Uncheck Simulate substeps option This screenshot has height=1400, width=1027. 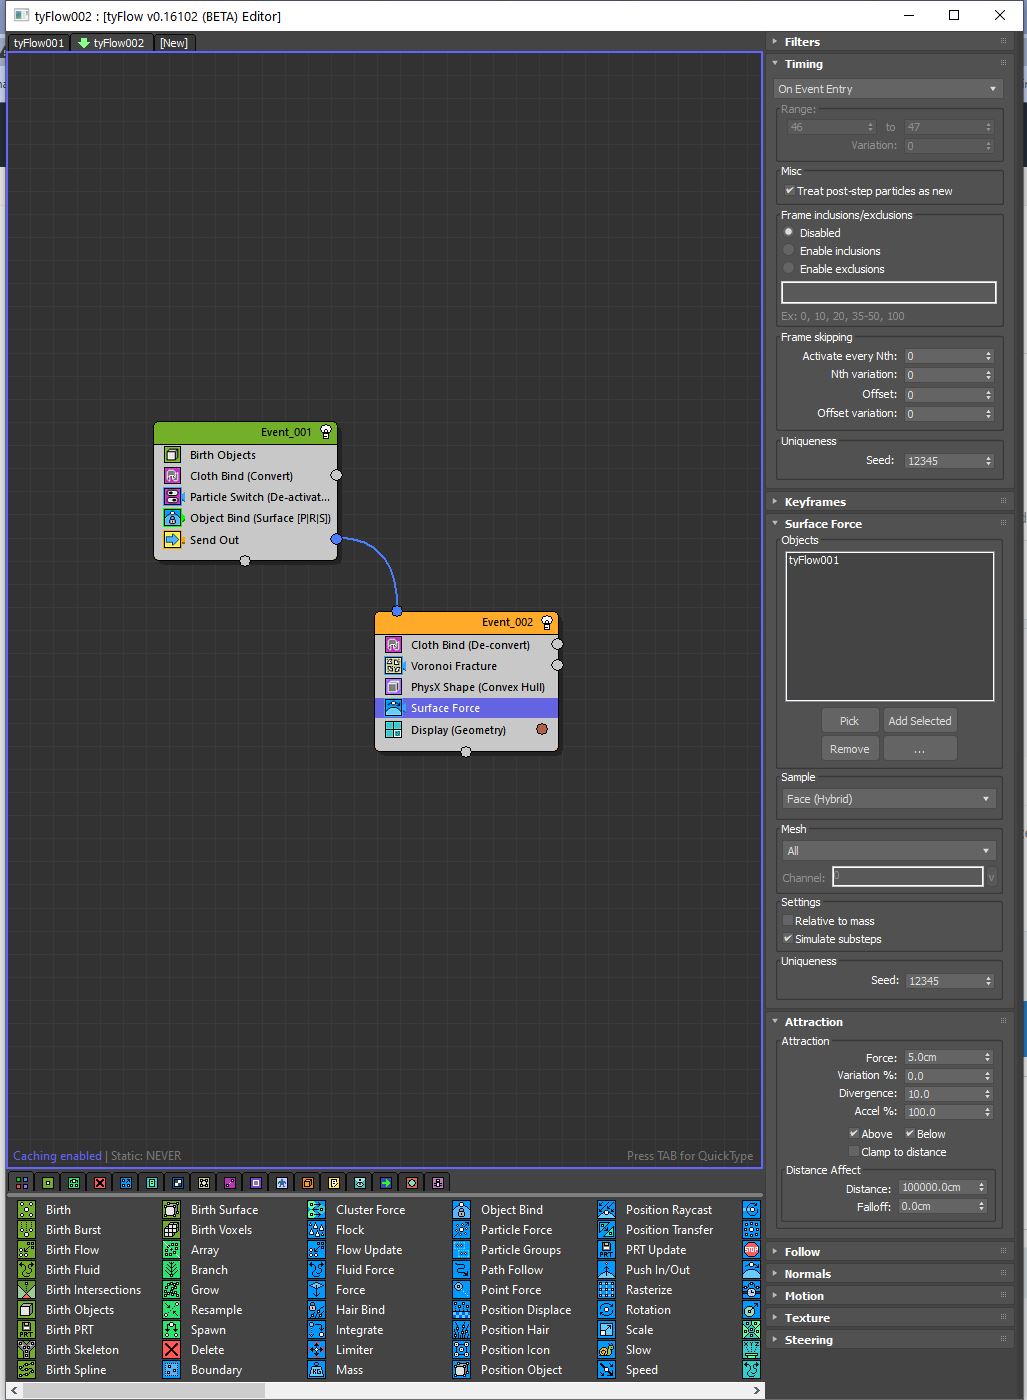tap(788, 939)
